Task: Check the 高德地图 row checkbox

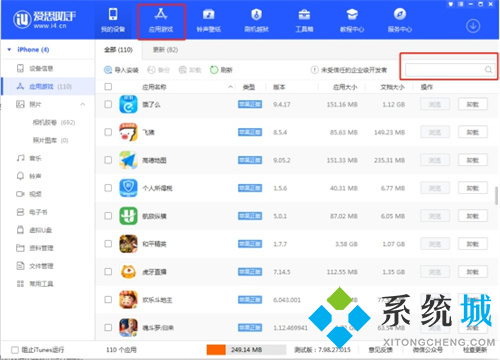Action: coord(108,160)
